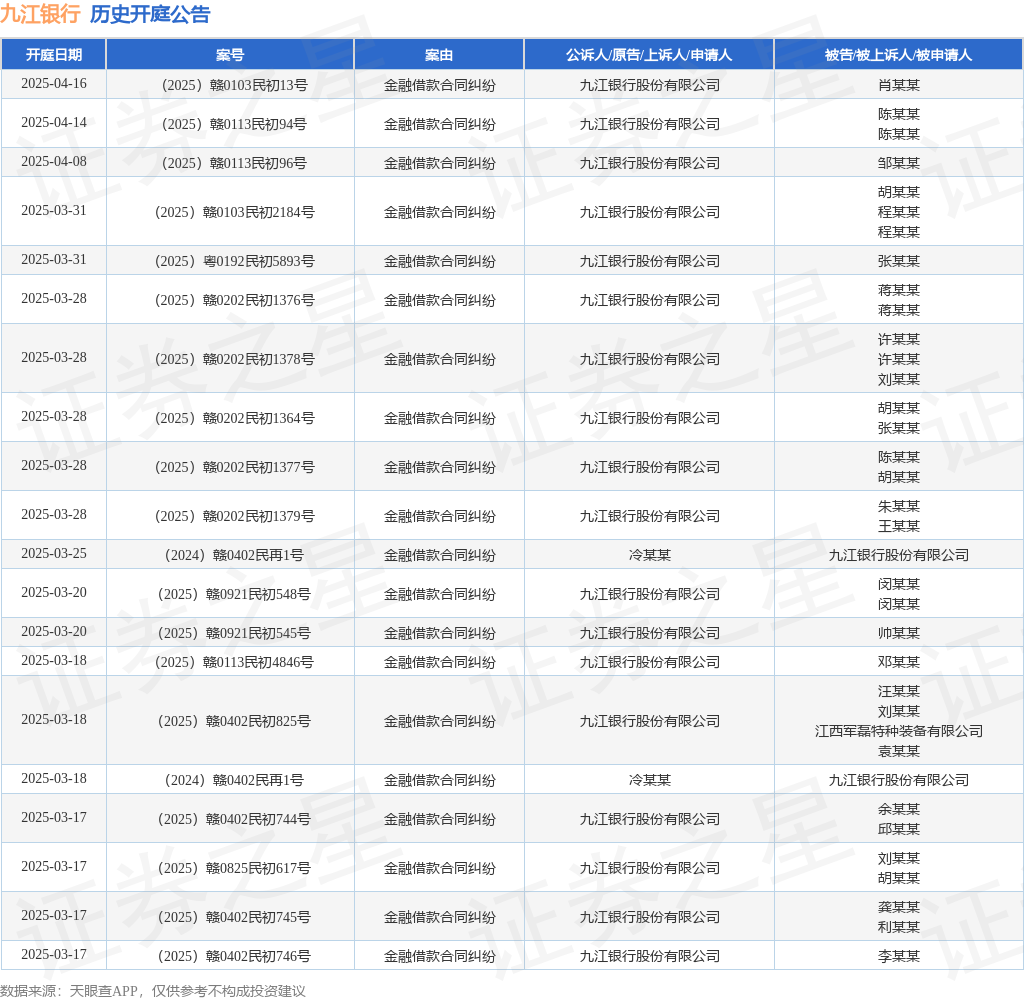Click date cell 2025-04-08

tap(54, 162)
